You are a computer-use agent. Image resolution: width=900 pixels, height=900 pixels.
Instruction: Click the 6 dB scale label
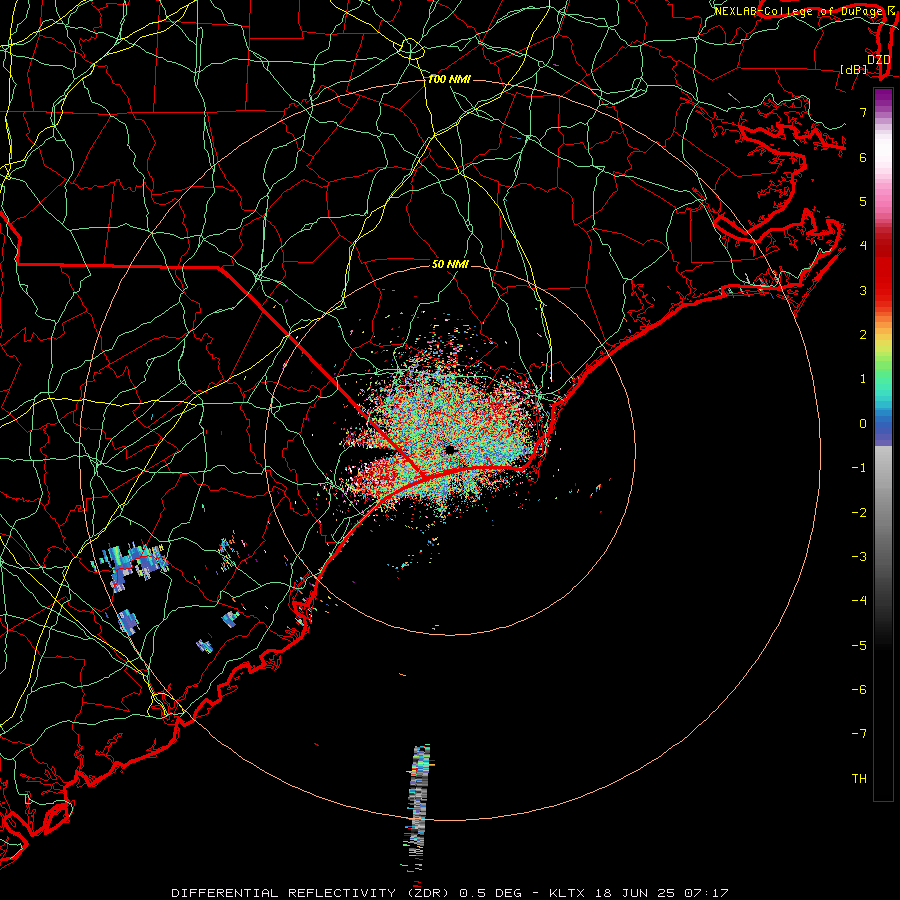coord(863,157)
